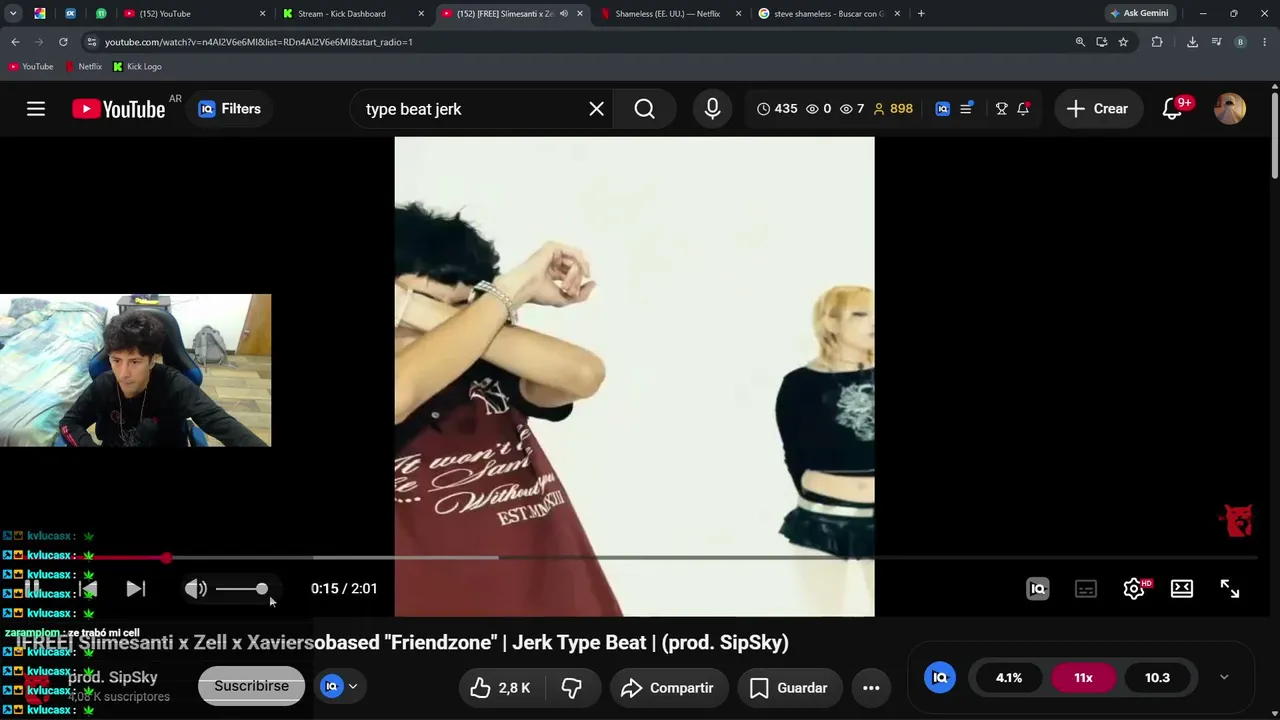Open a new browser tab
Screen dimensions: 1280x720
(x=921, y=14)
